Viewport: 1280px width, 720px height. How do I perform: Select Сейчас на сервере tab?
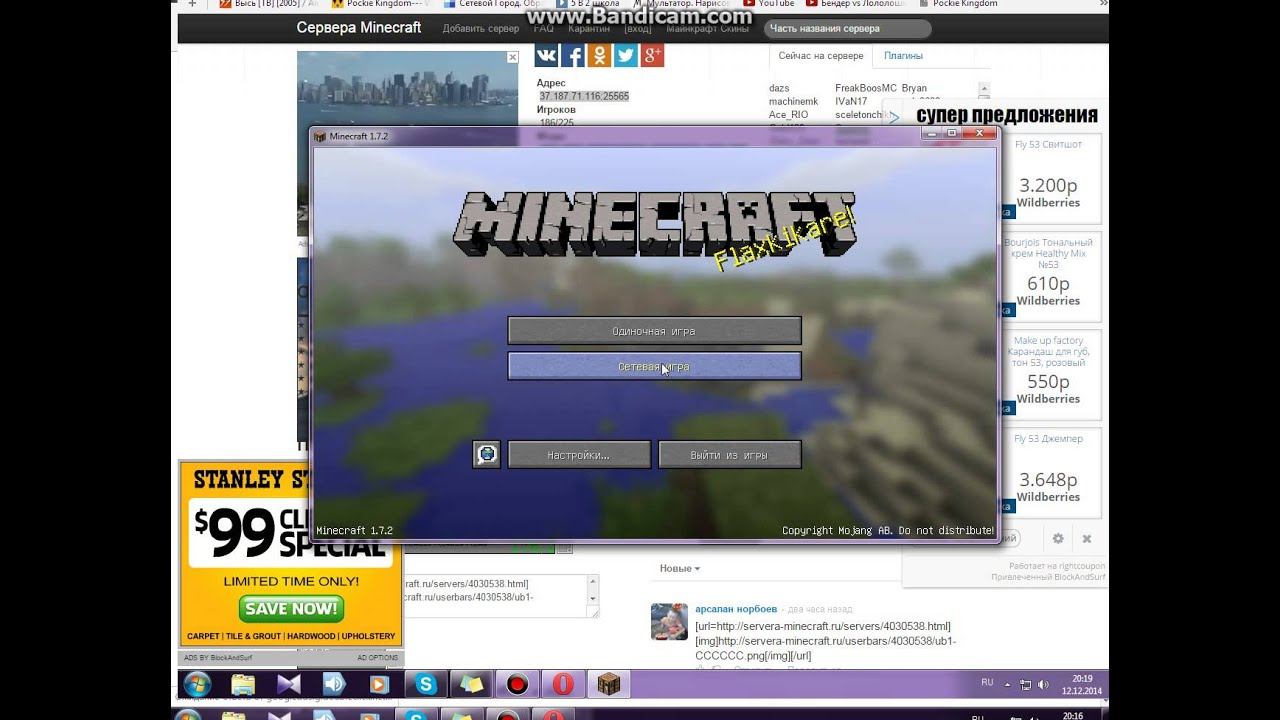(820, 56)
